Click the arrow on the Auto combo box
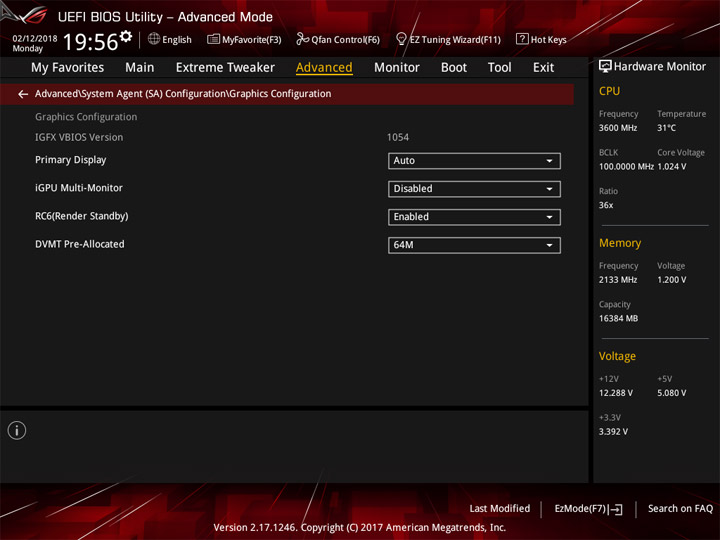Image resolution: width=720 pixels, height=540 pixels. [x=549, y=161]
